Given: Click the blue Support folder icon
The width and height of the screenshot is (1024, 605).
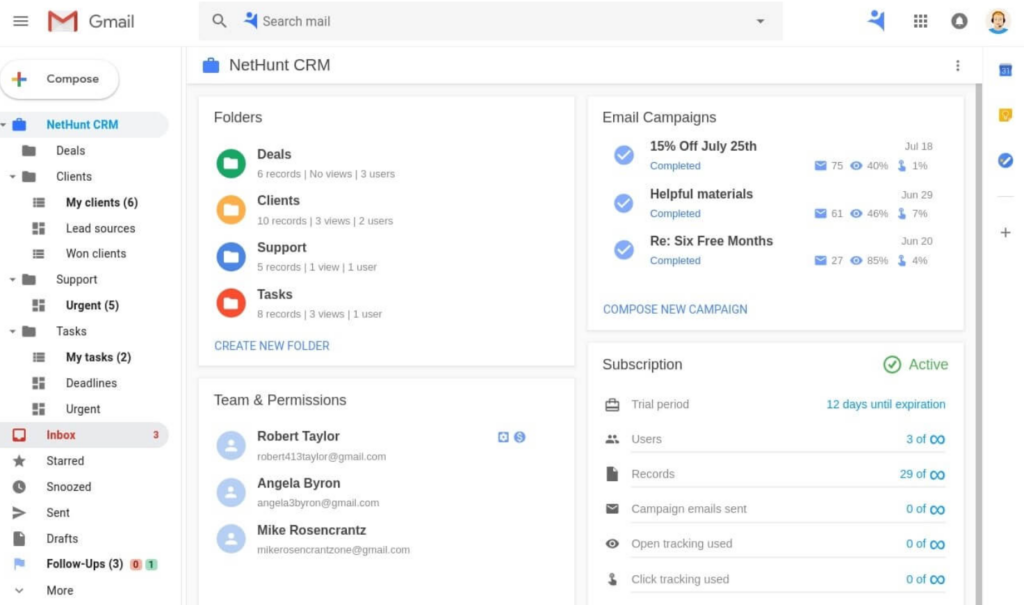Looking at the screenshot, I should (231, 257).
